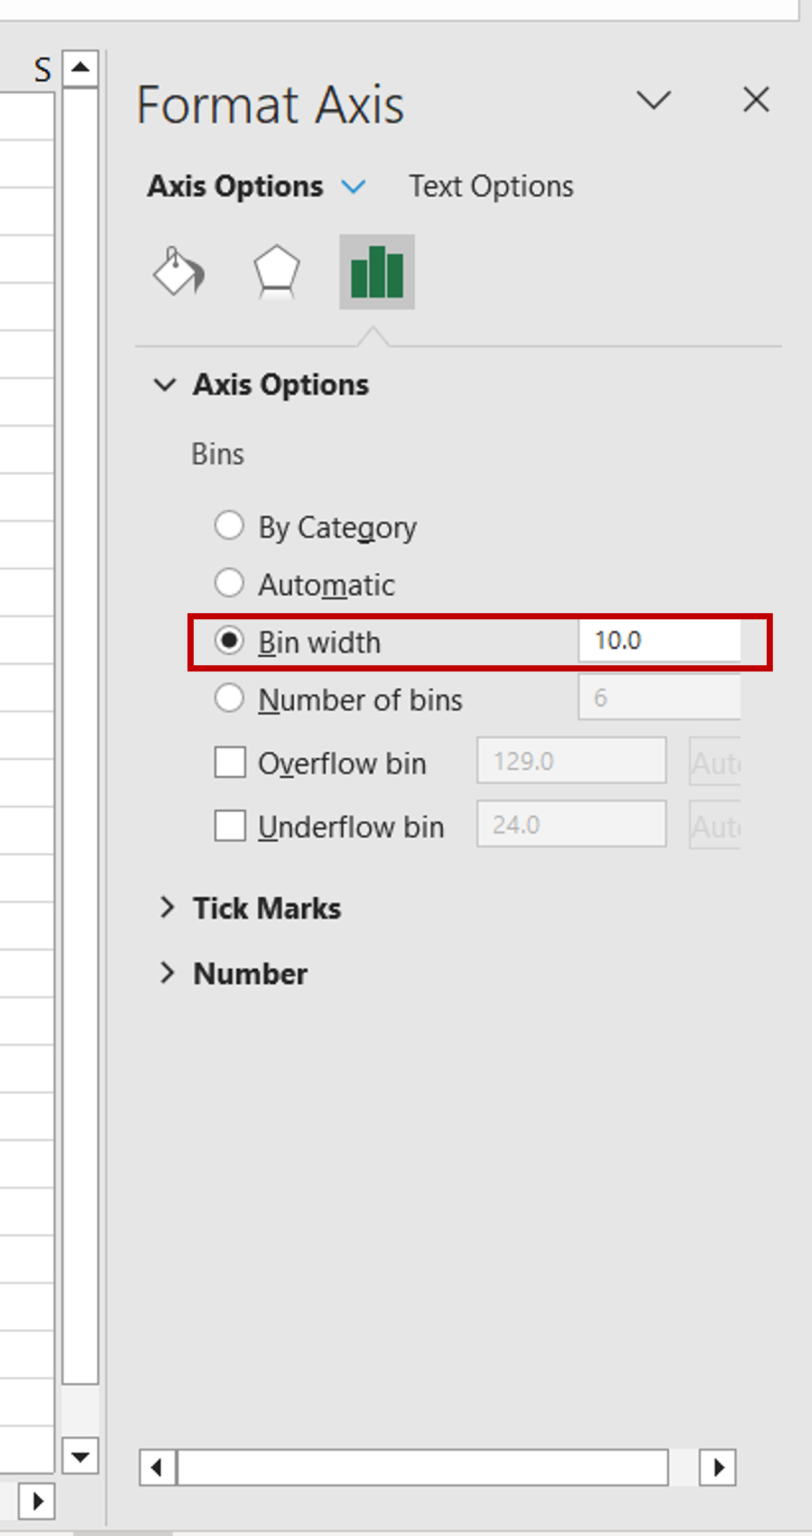Collapse the Axis Options section
The image size is (812, 1536).
click(167, 384)
